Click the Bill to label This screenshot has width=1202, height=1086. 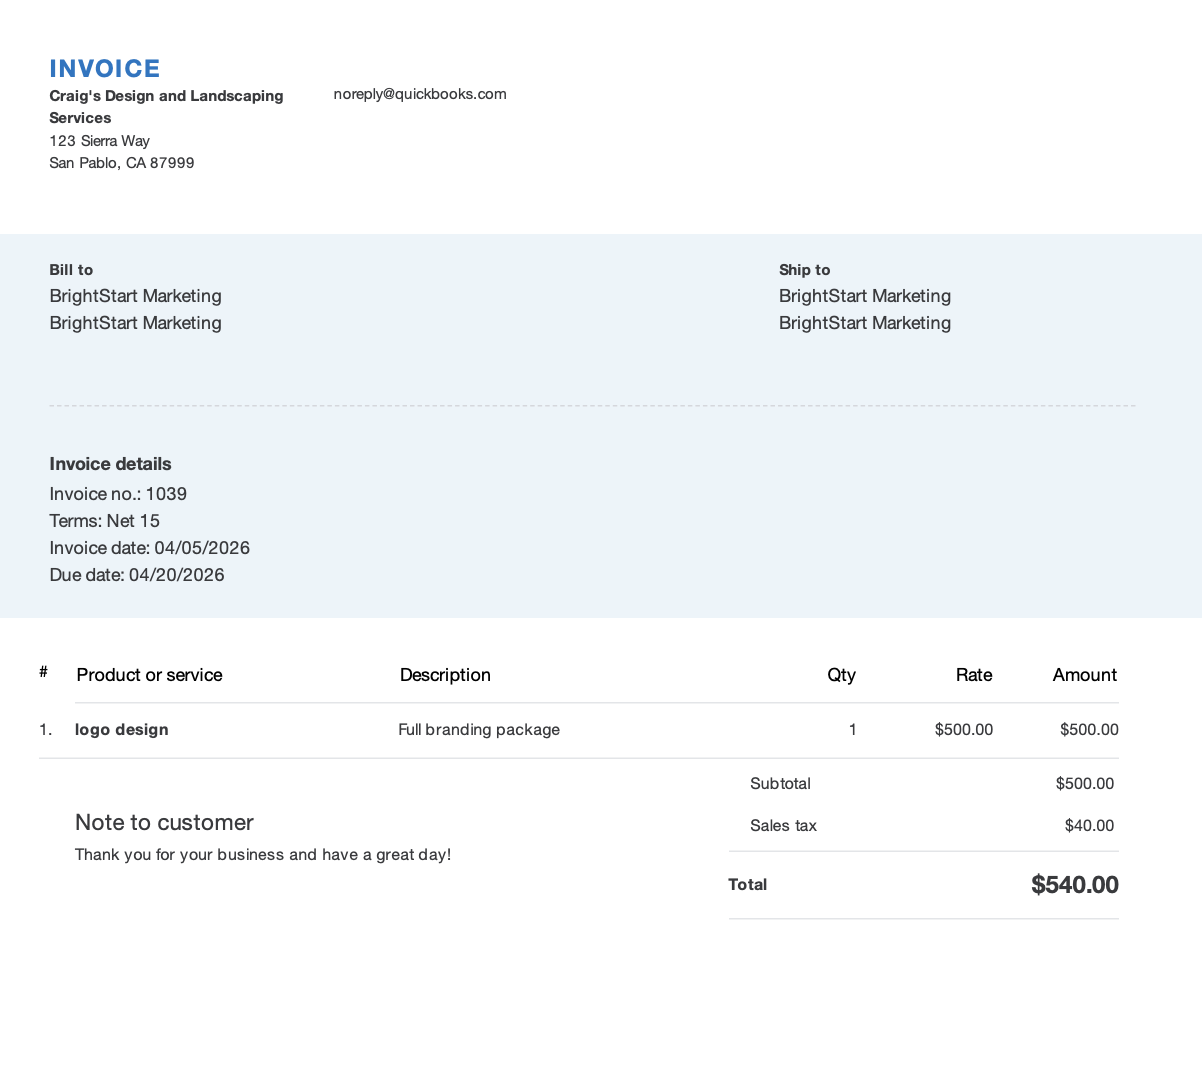[71, 270]
